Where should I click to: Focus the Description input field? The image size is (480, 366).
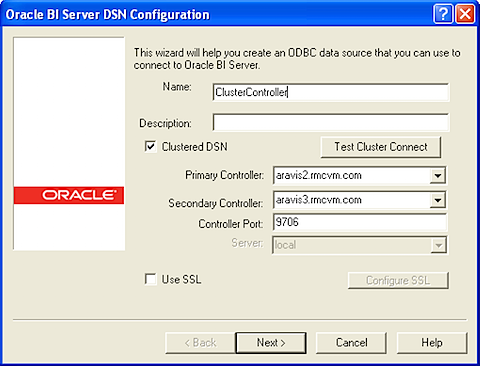pyautogui.click(x=331, y=122)
